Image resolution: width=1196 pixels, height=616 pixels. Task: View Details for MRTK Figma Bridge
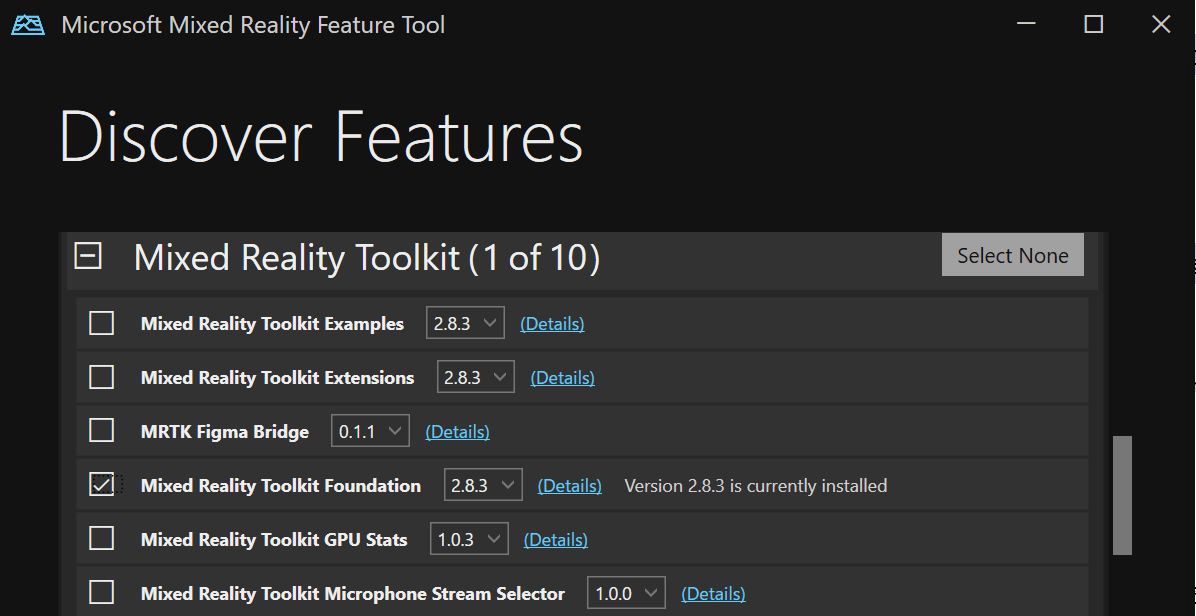coord(458,432)
